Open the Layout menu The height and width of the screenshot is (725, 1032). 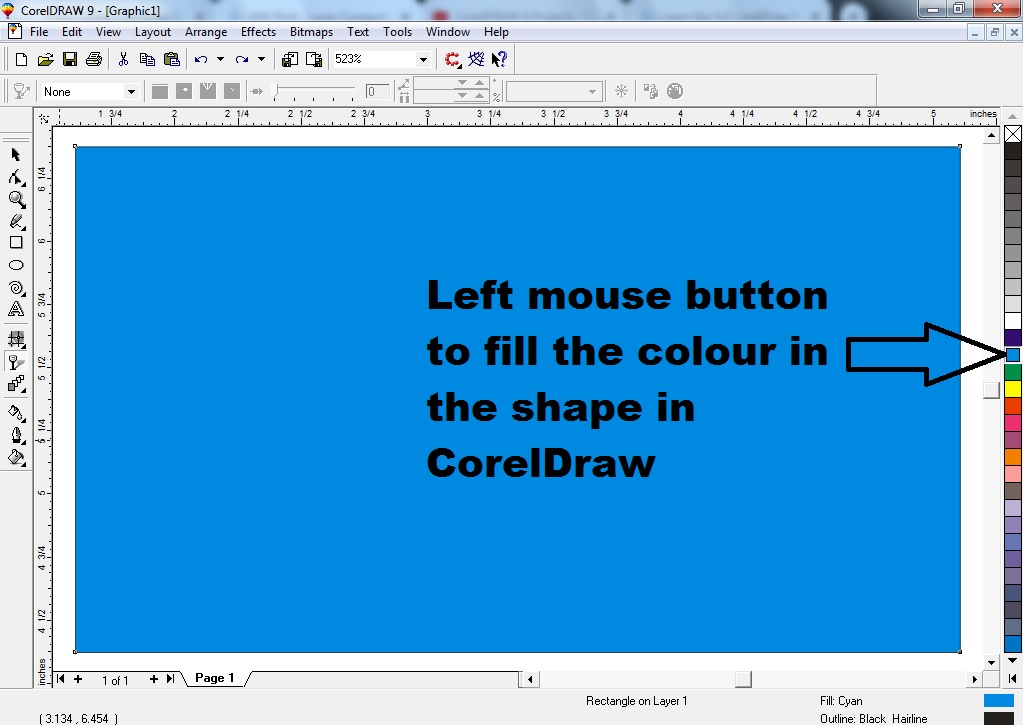coord(153,32)
